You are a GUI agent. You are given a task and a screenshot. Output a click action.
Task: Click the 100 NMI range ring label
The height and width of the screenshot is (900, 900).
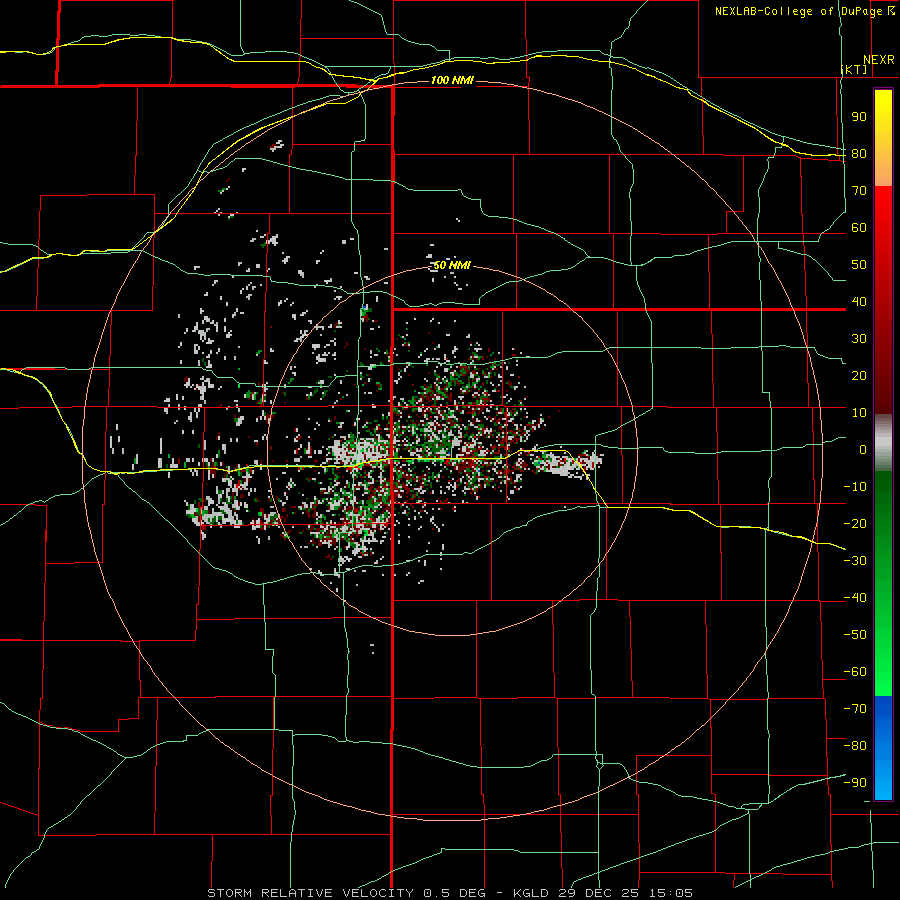point(452,80)
